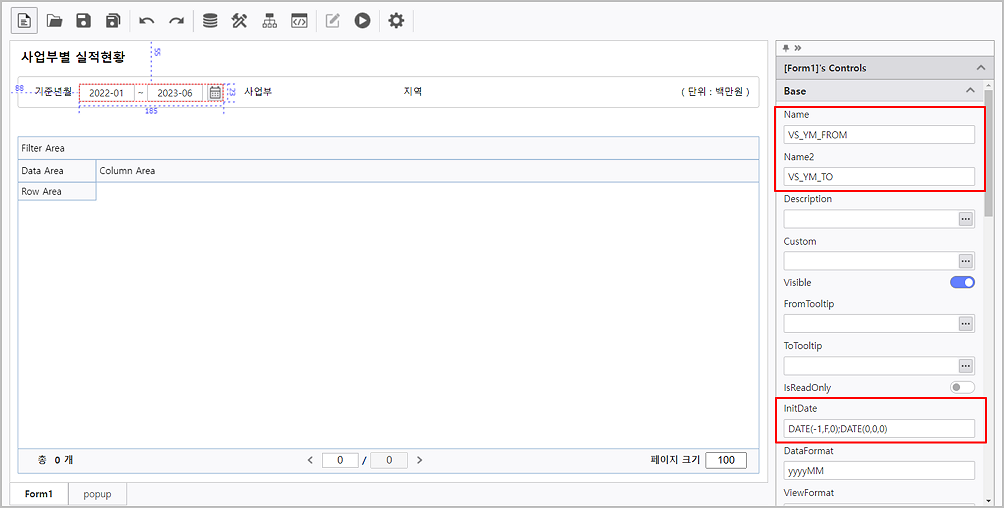Click the new document toolbar icon
This screenshot has width=1004, height=508.
point(24,20)
